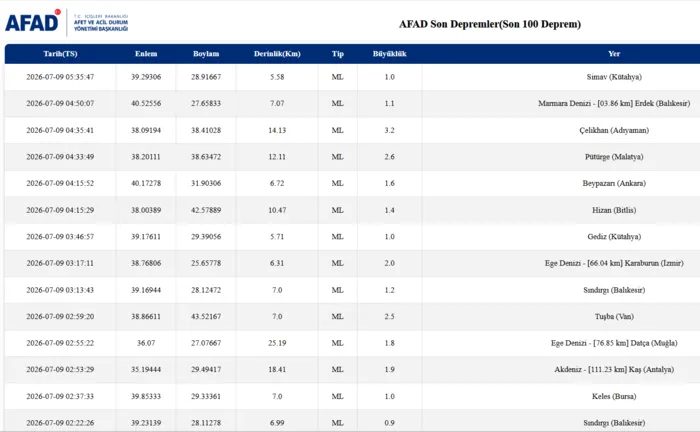700x432 pixels.
Task: Click the latitude 39.16944
Action: [x=146, y=290]
